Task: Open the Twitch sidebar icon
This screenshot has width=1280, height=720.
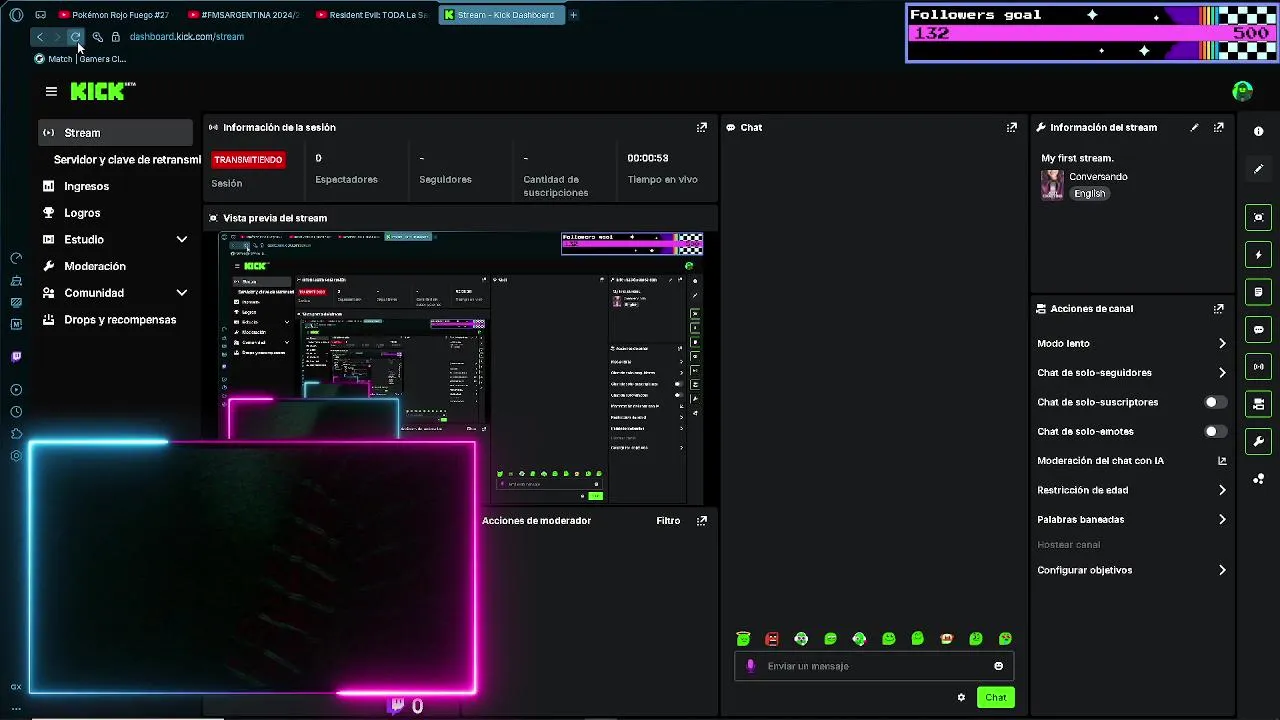Action: click(x=16, y=356)
